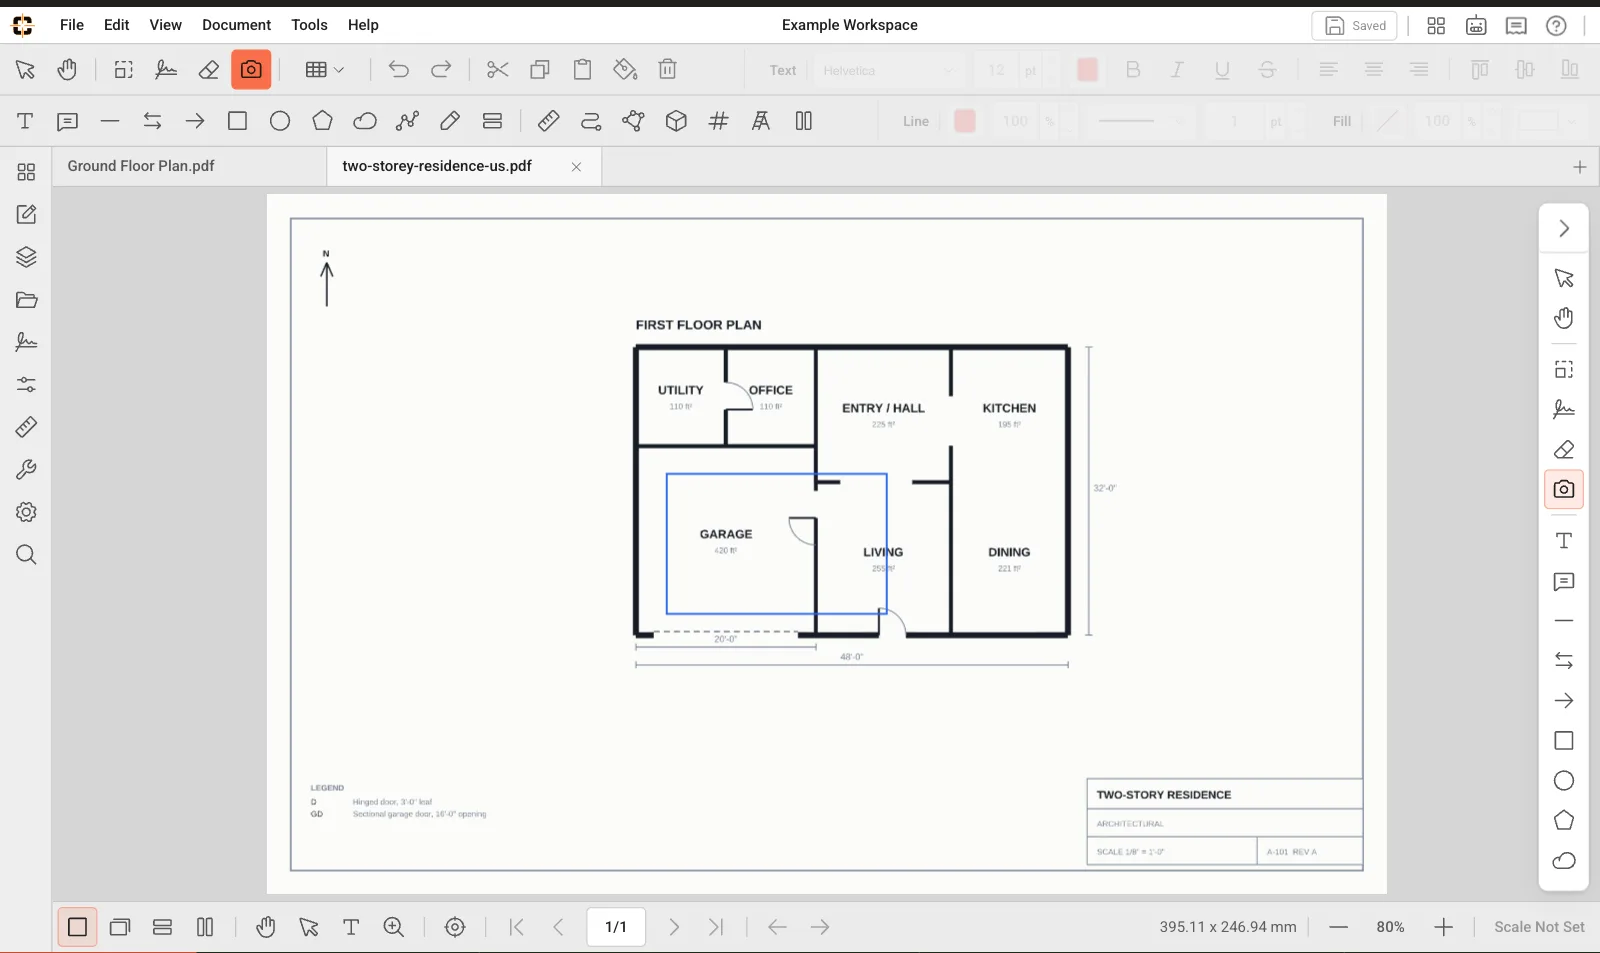This screenshot has width=1600, height=953.
Task: Switch to Ground Floor Plan.pdf tab
Action: [141, 166]
